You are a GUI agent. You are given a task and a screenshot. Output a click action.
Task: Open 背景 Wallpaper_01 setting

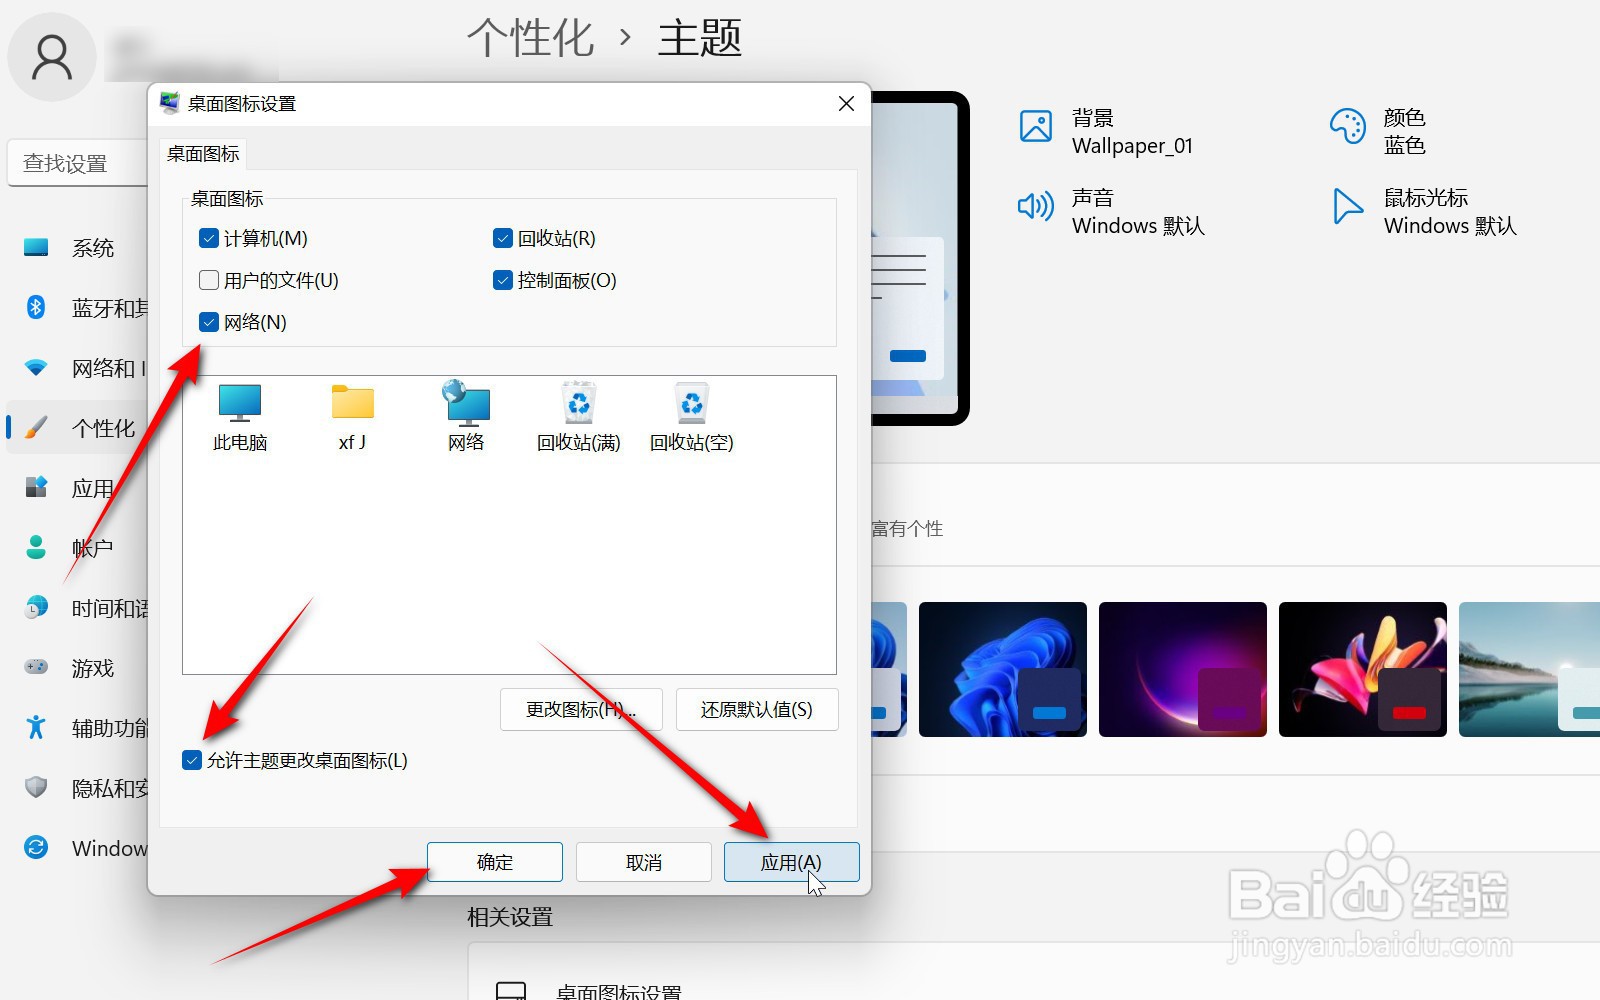(1106, 131)
